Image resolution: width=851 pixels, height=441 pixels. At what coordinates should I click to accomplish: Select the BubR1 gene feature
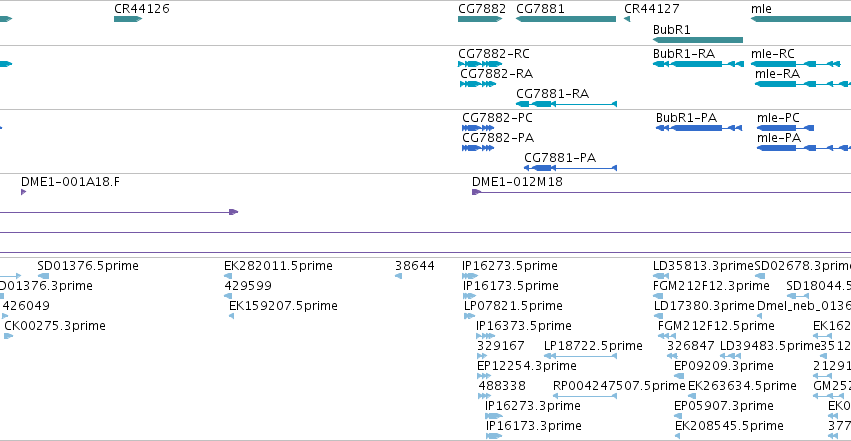(x=698, y=40)
